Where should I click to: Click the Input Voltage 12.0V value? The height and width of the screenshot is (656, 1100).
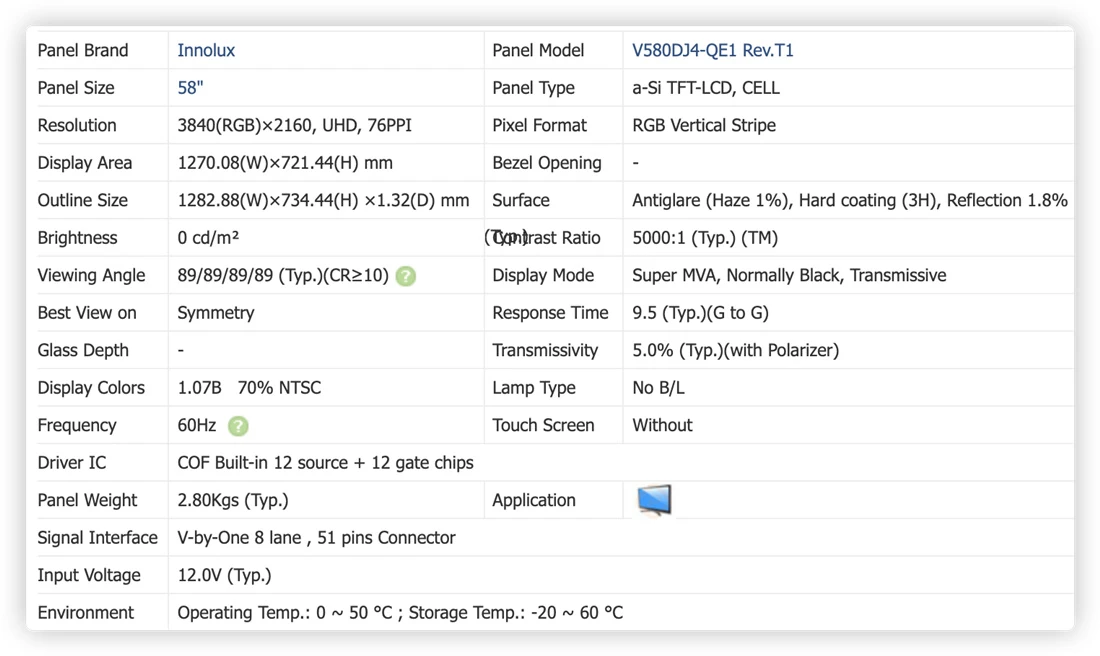coord(224,575)
